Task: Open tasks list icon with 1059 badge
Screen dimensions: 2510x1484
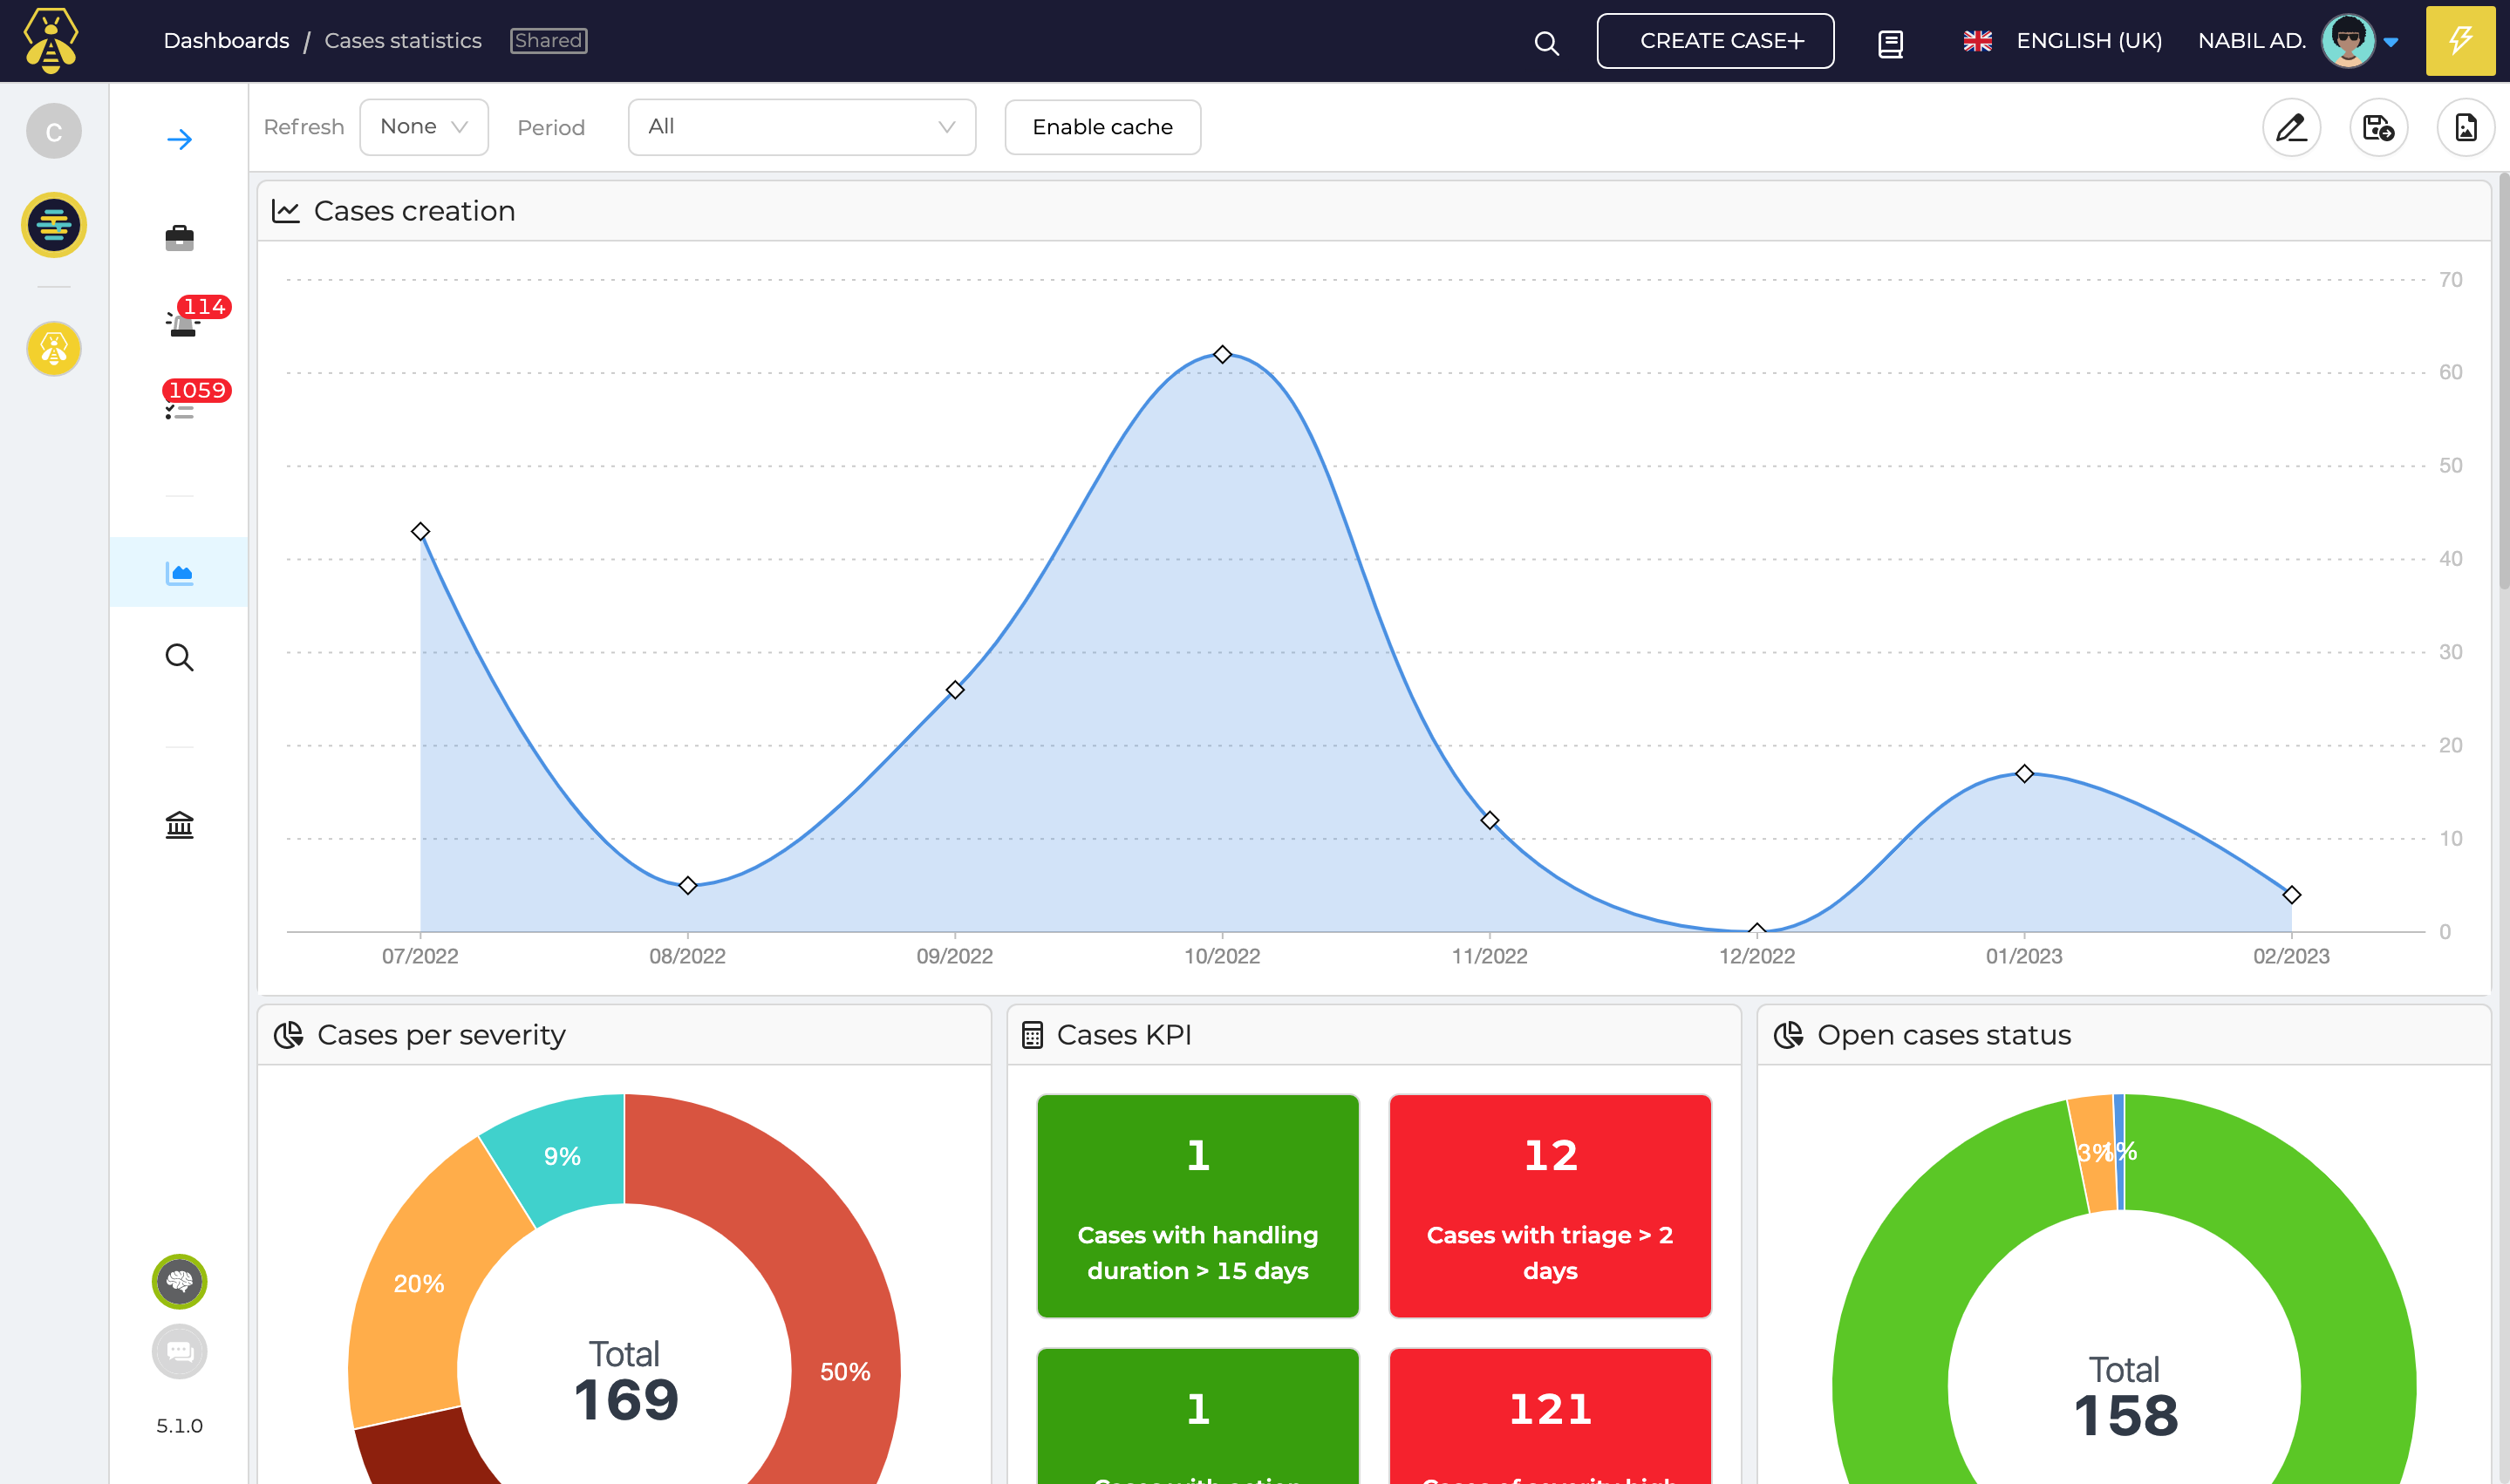Action: coord(180,409)
